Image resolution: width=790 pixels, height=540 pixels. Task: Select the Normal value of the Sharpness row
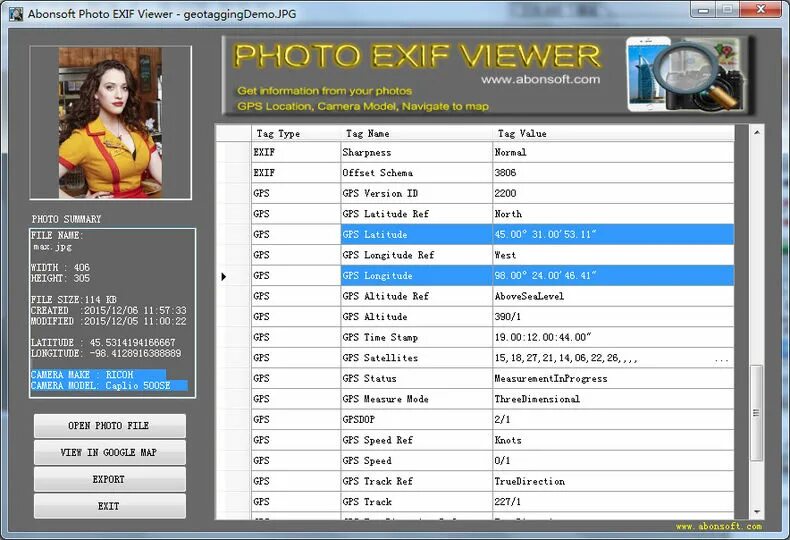(613, 153)
